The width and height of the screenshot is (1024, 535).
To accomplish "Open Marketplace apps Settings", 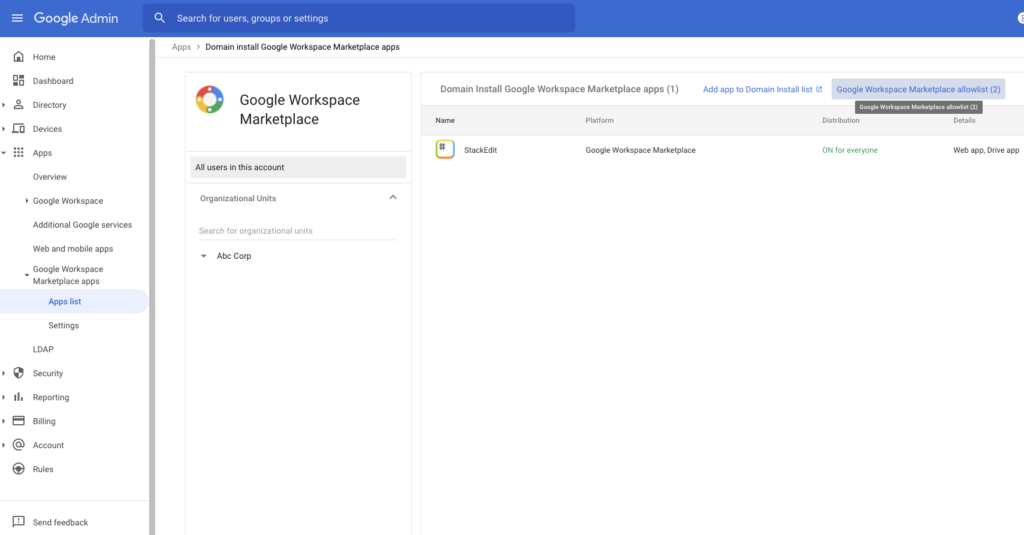I will [x=63, y=325].
